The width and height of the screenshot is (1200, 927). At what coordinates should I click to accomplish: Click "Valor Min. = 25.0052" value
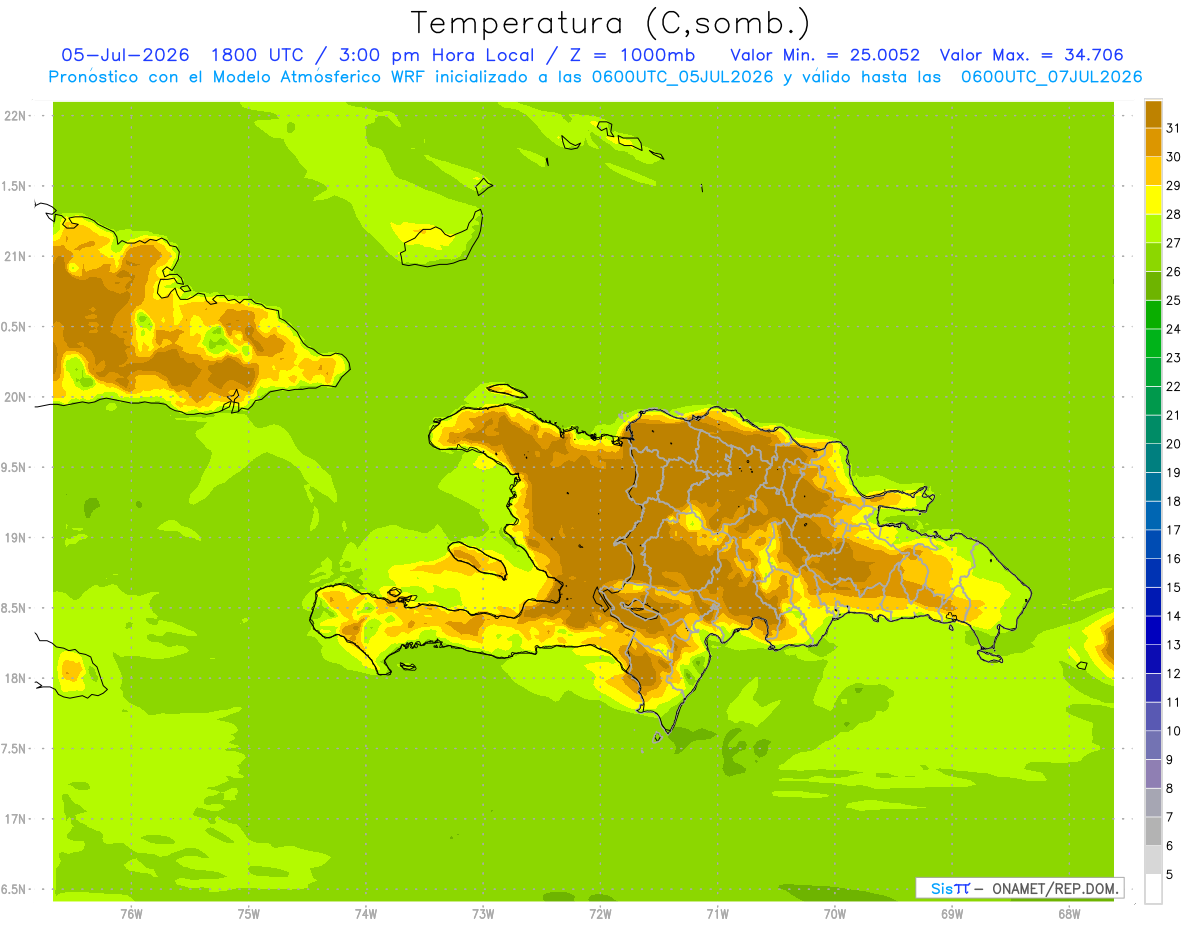(825, 55)
